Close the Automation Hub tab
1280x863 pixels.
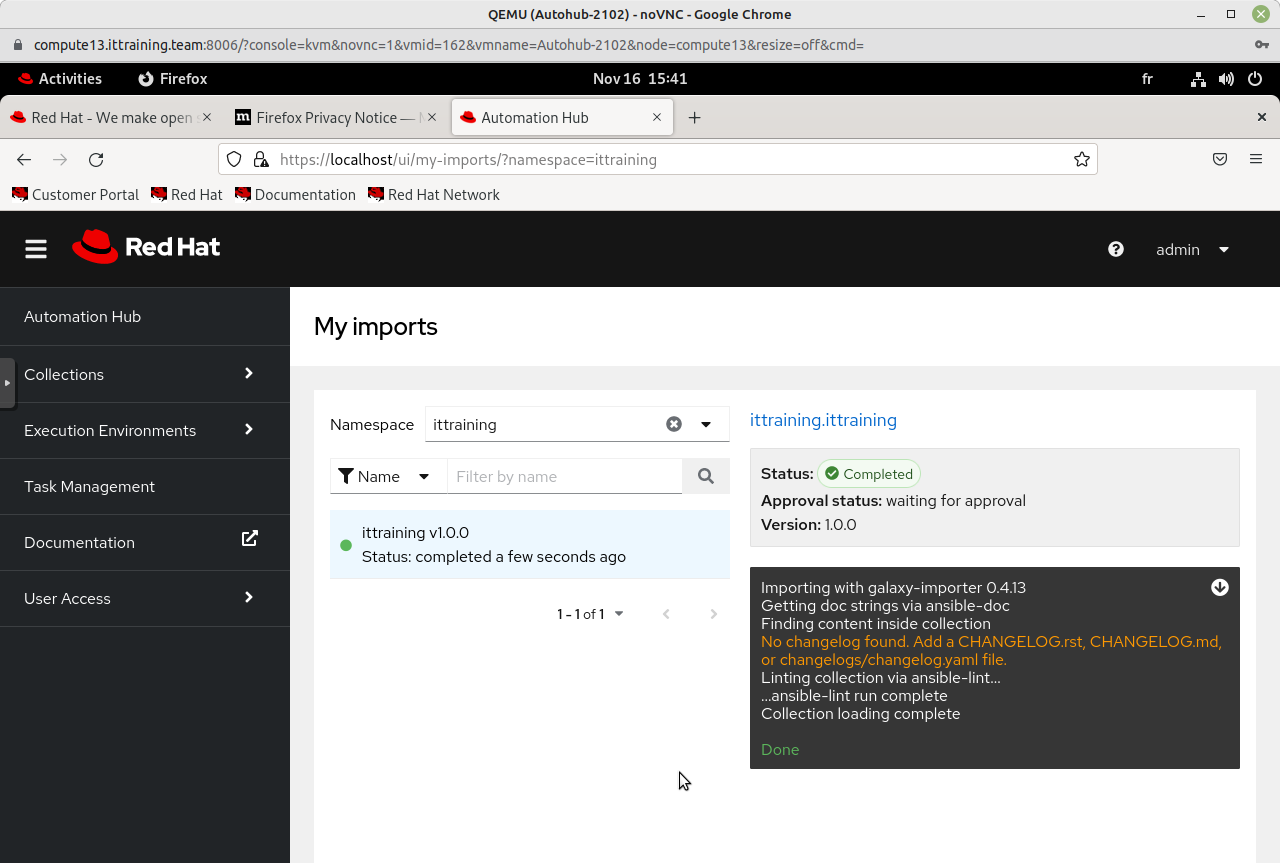(x=657, y=117)
